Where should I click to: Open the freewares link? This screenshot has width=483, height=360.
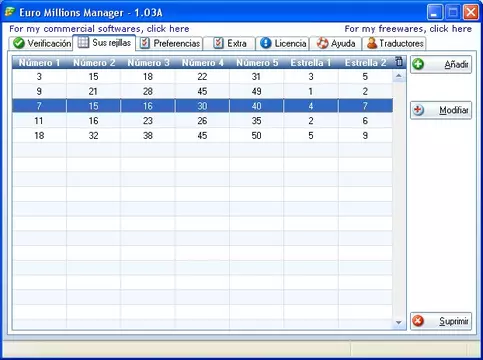[408, 29]
